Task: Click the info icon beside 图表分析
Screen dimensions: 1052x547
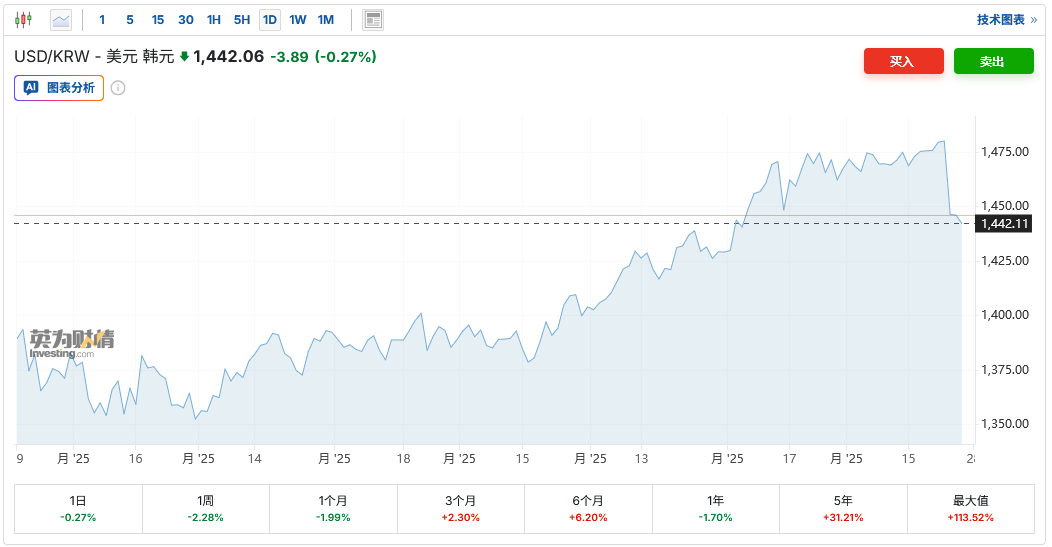Action: pos(118,88)
